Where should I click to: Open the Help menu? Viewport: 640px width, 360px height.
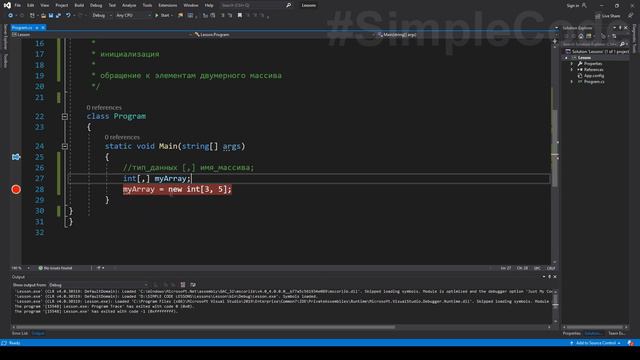point(209,5)
